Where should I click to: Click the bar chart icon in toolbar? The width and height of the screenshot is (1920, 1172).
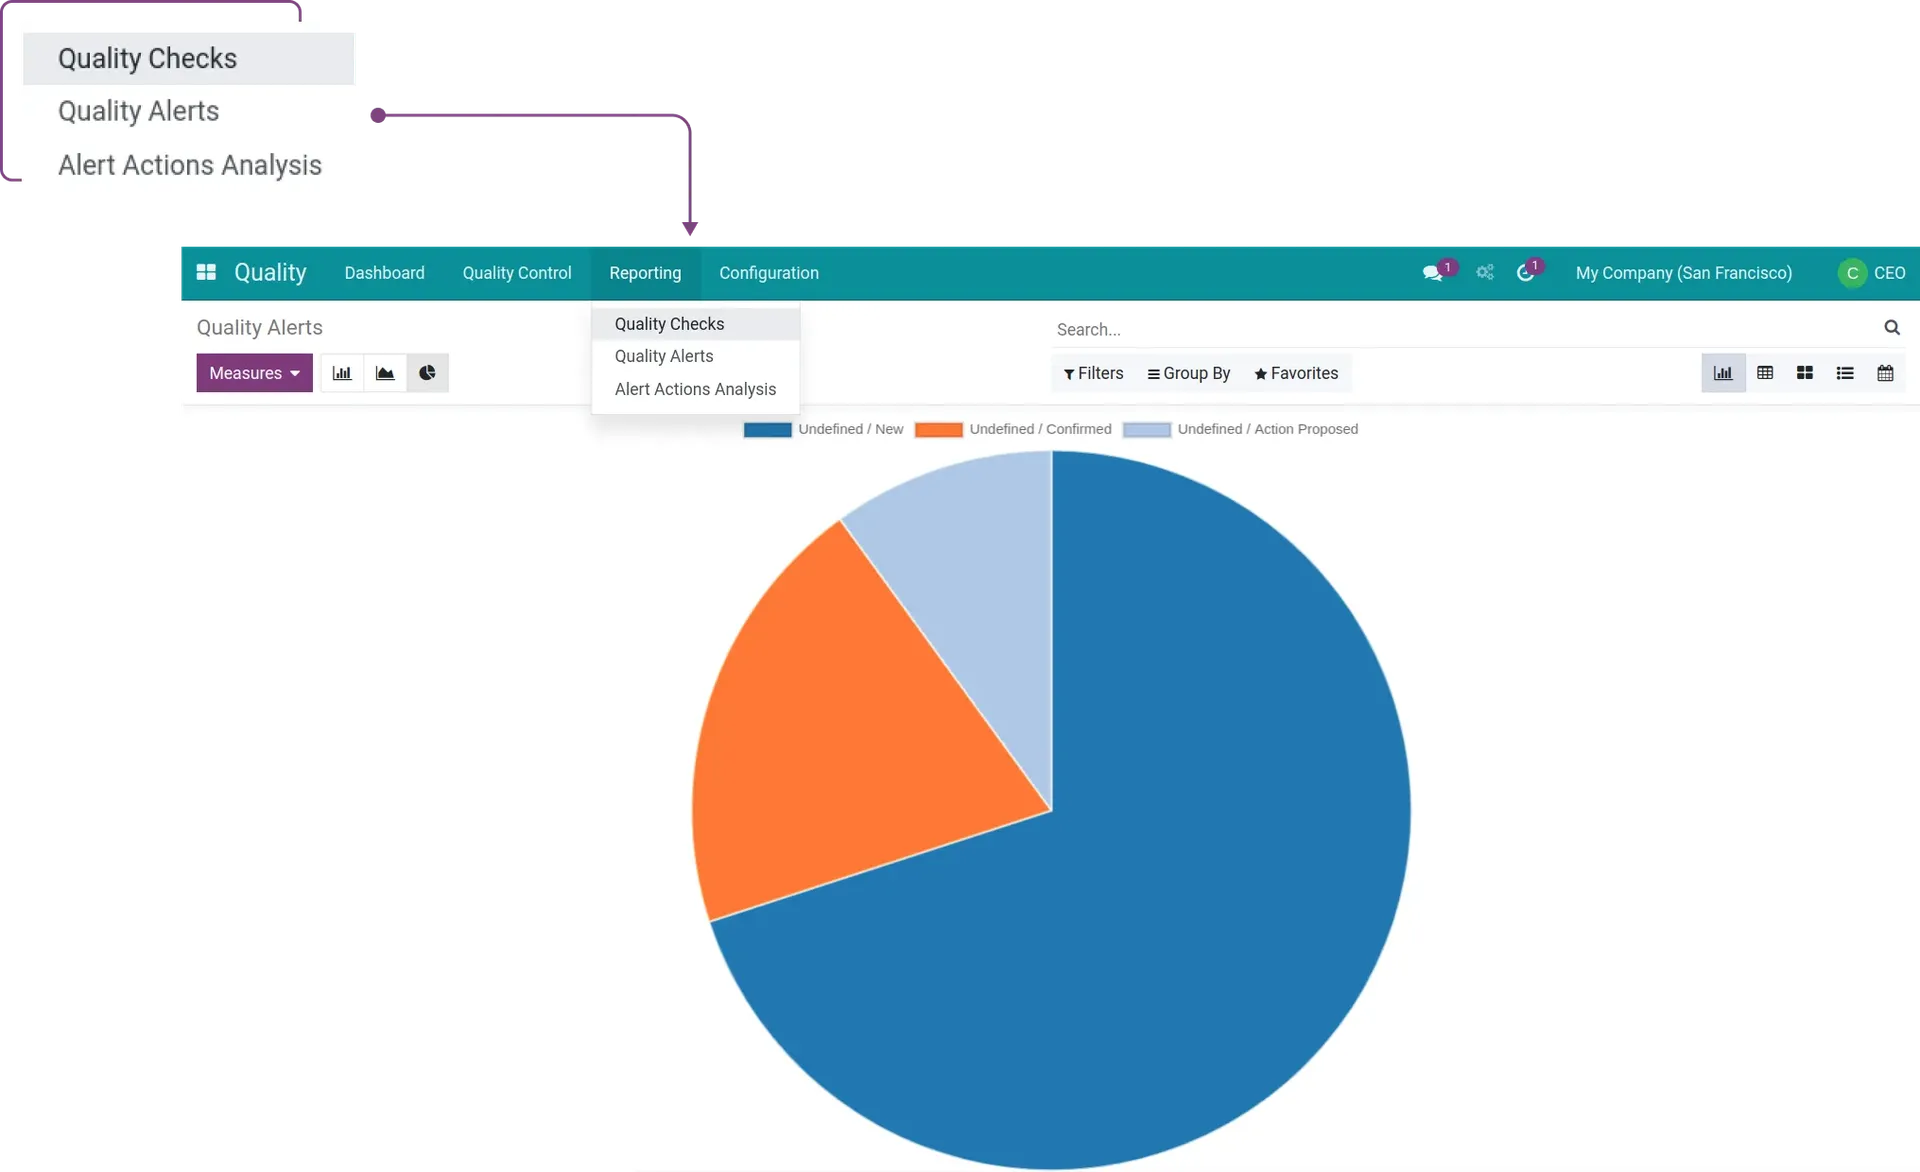point(340,373)
